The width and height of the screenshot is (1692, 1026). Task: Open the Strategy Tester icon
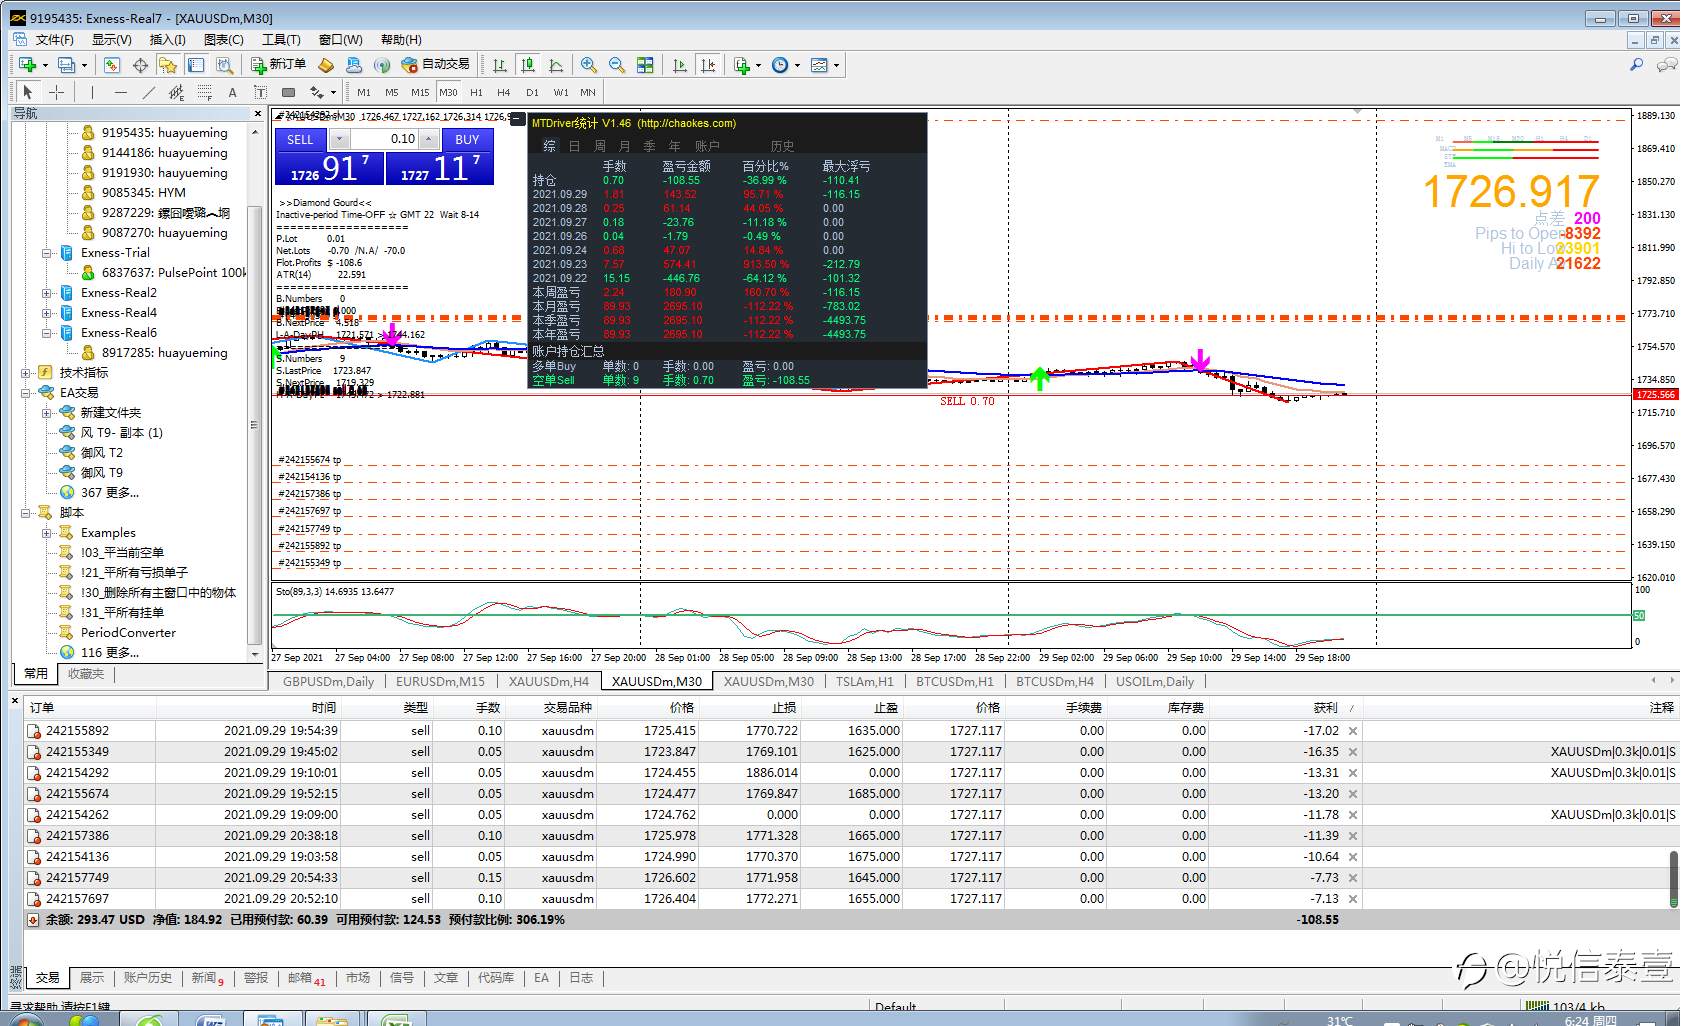point(225,65)
